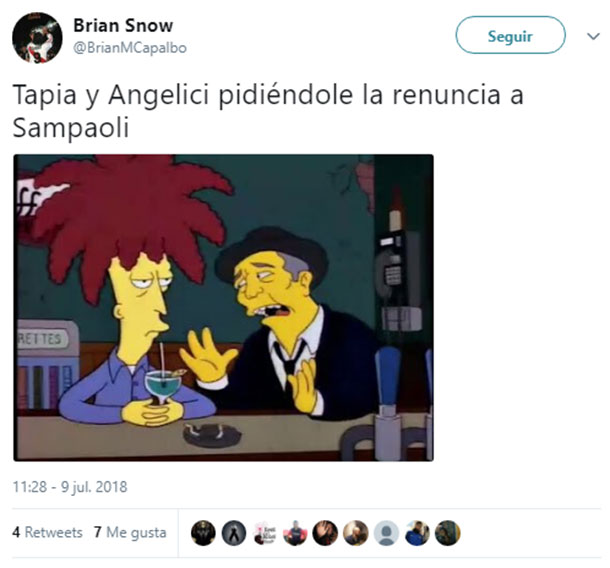Open the @BrianMCapalbo handle link

130,48
